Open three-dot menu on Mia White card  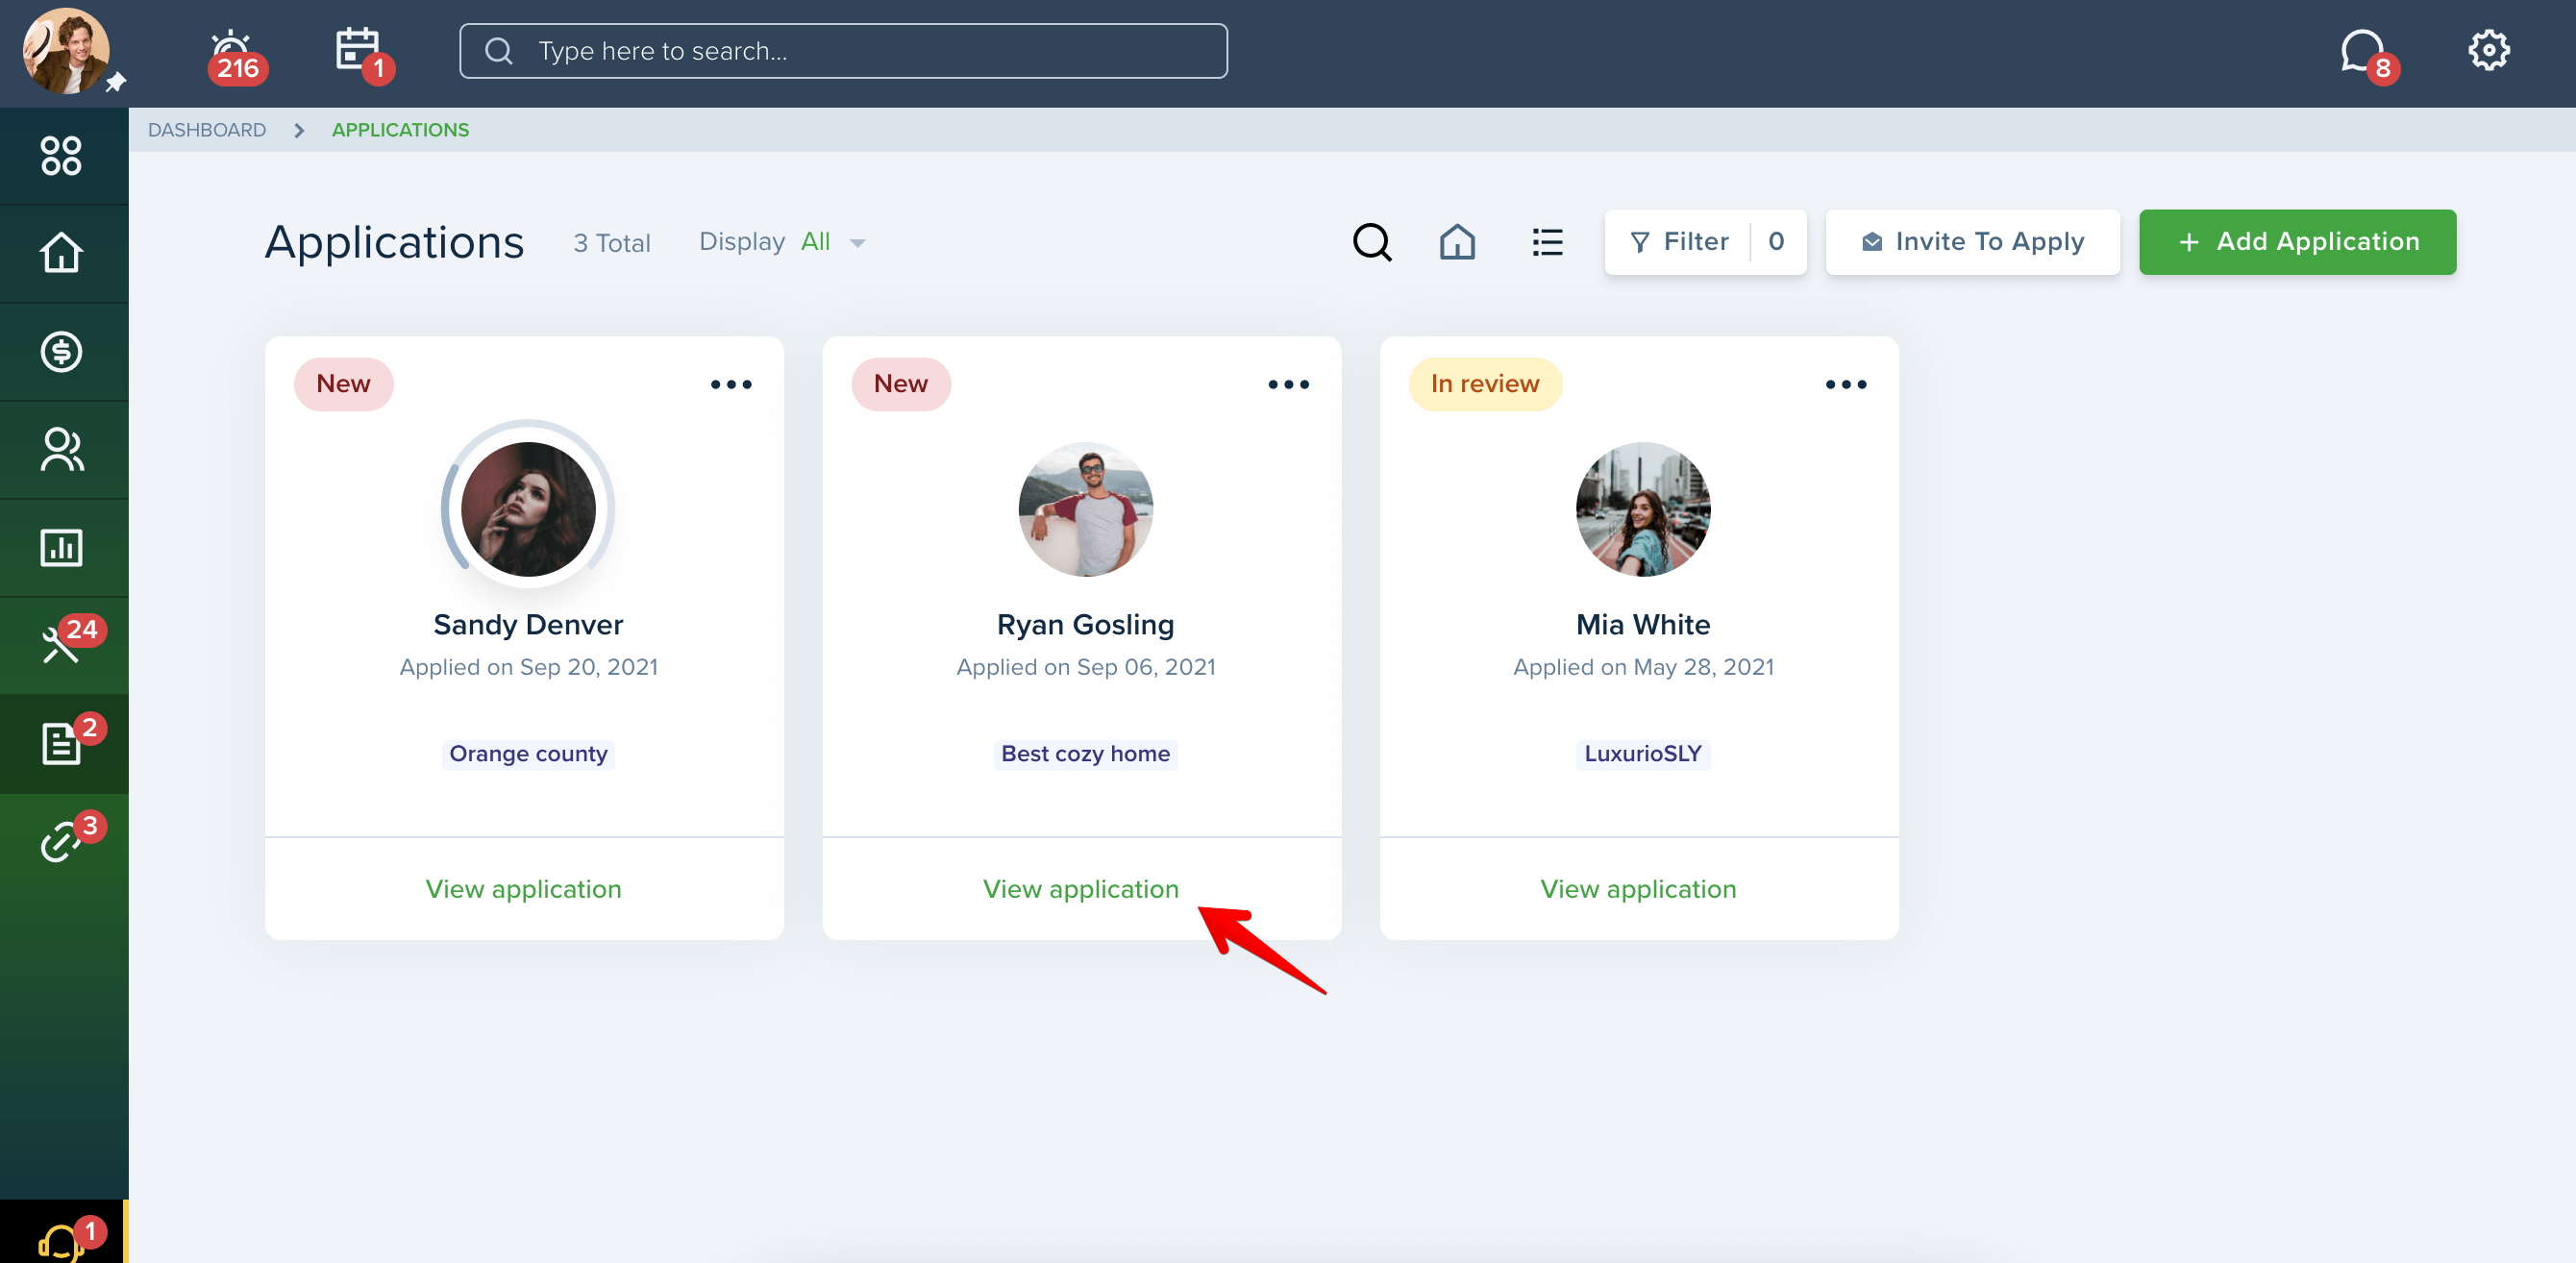click(1846, 384)
